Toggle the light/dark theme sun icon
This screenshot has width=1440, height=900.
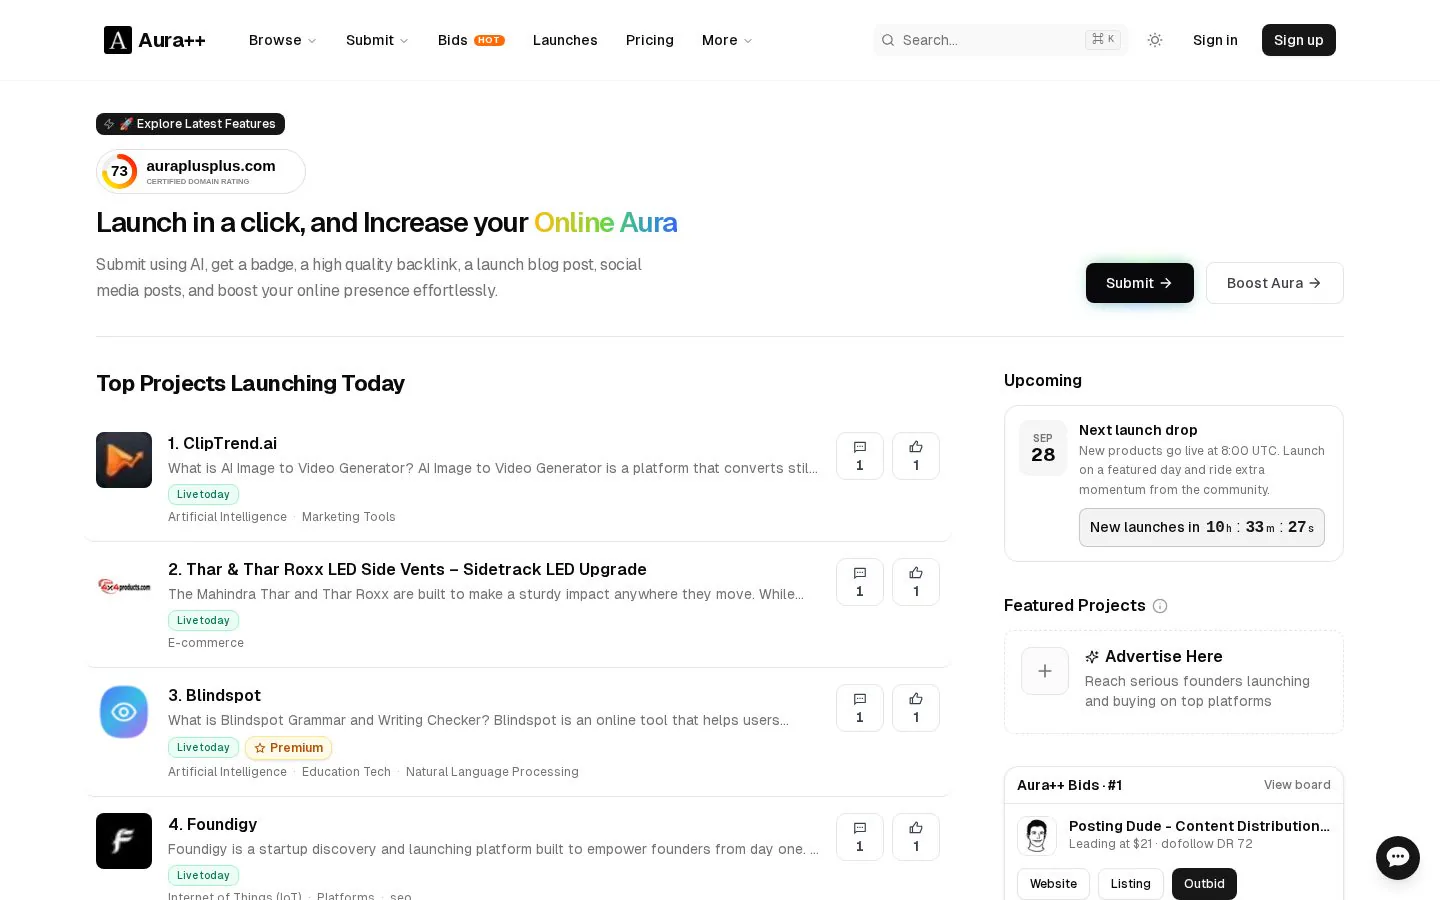pyautogui.click(x=1155, y=40)
